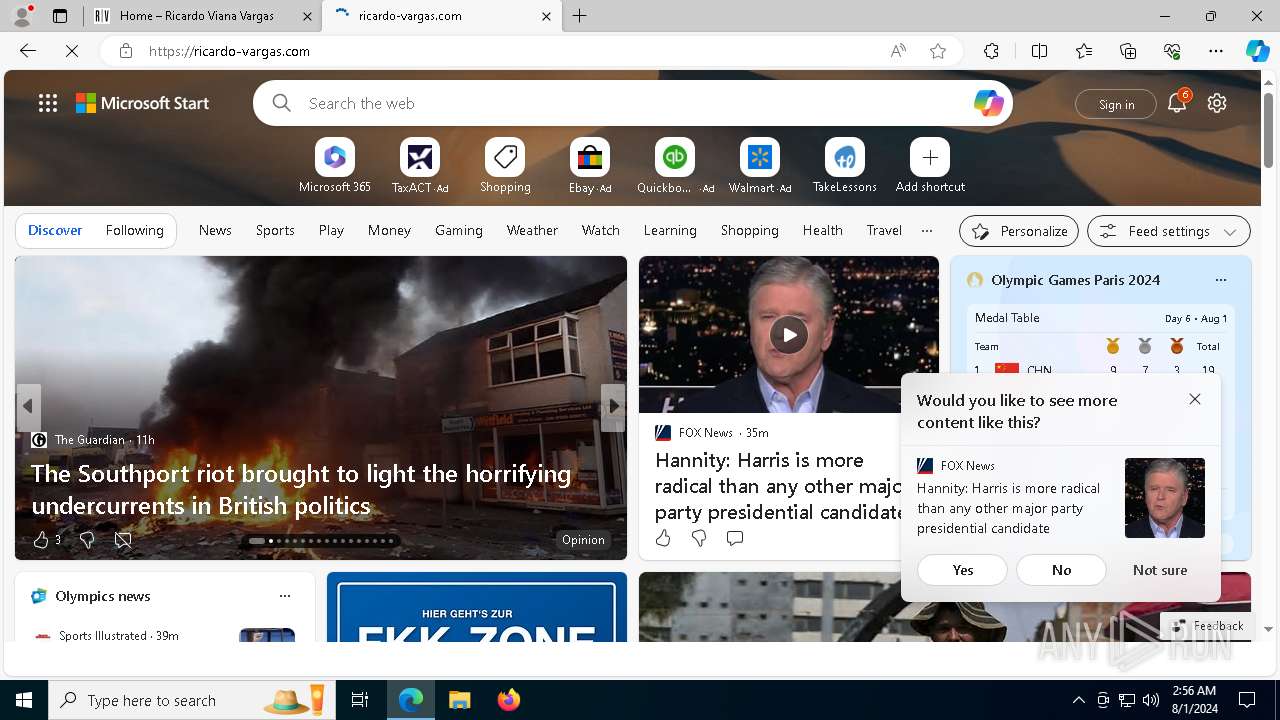Screen dimensions: 1280x720
Task: Choose Not sure in content prompt
Action: pos(1160,570)
